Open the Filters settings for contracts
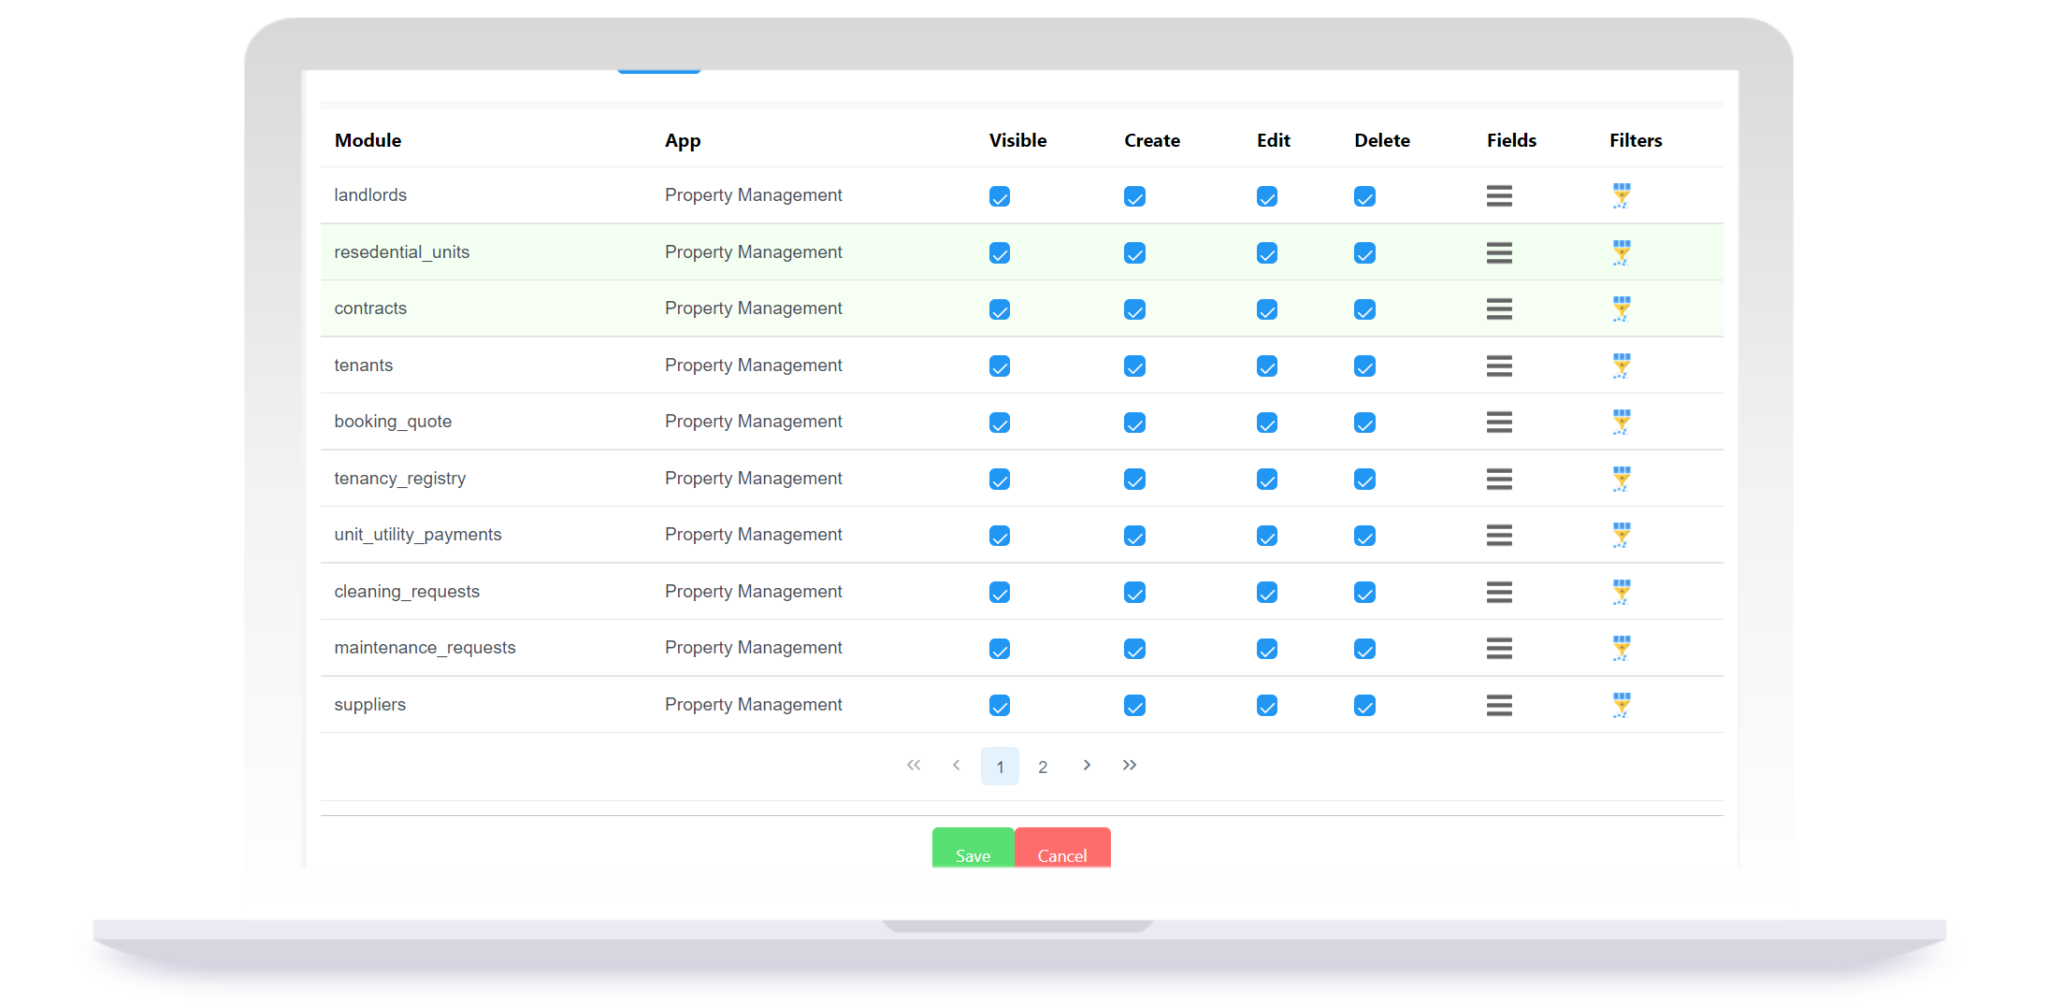 click(x=1622, y=309)
